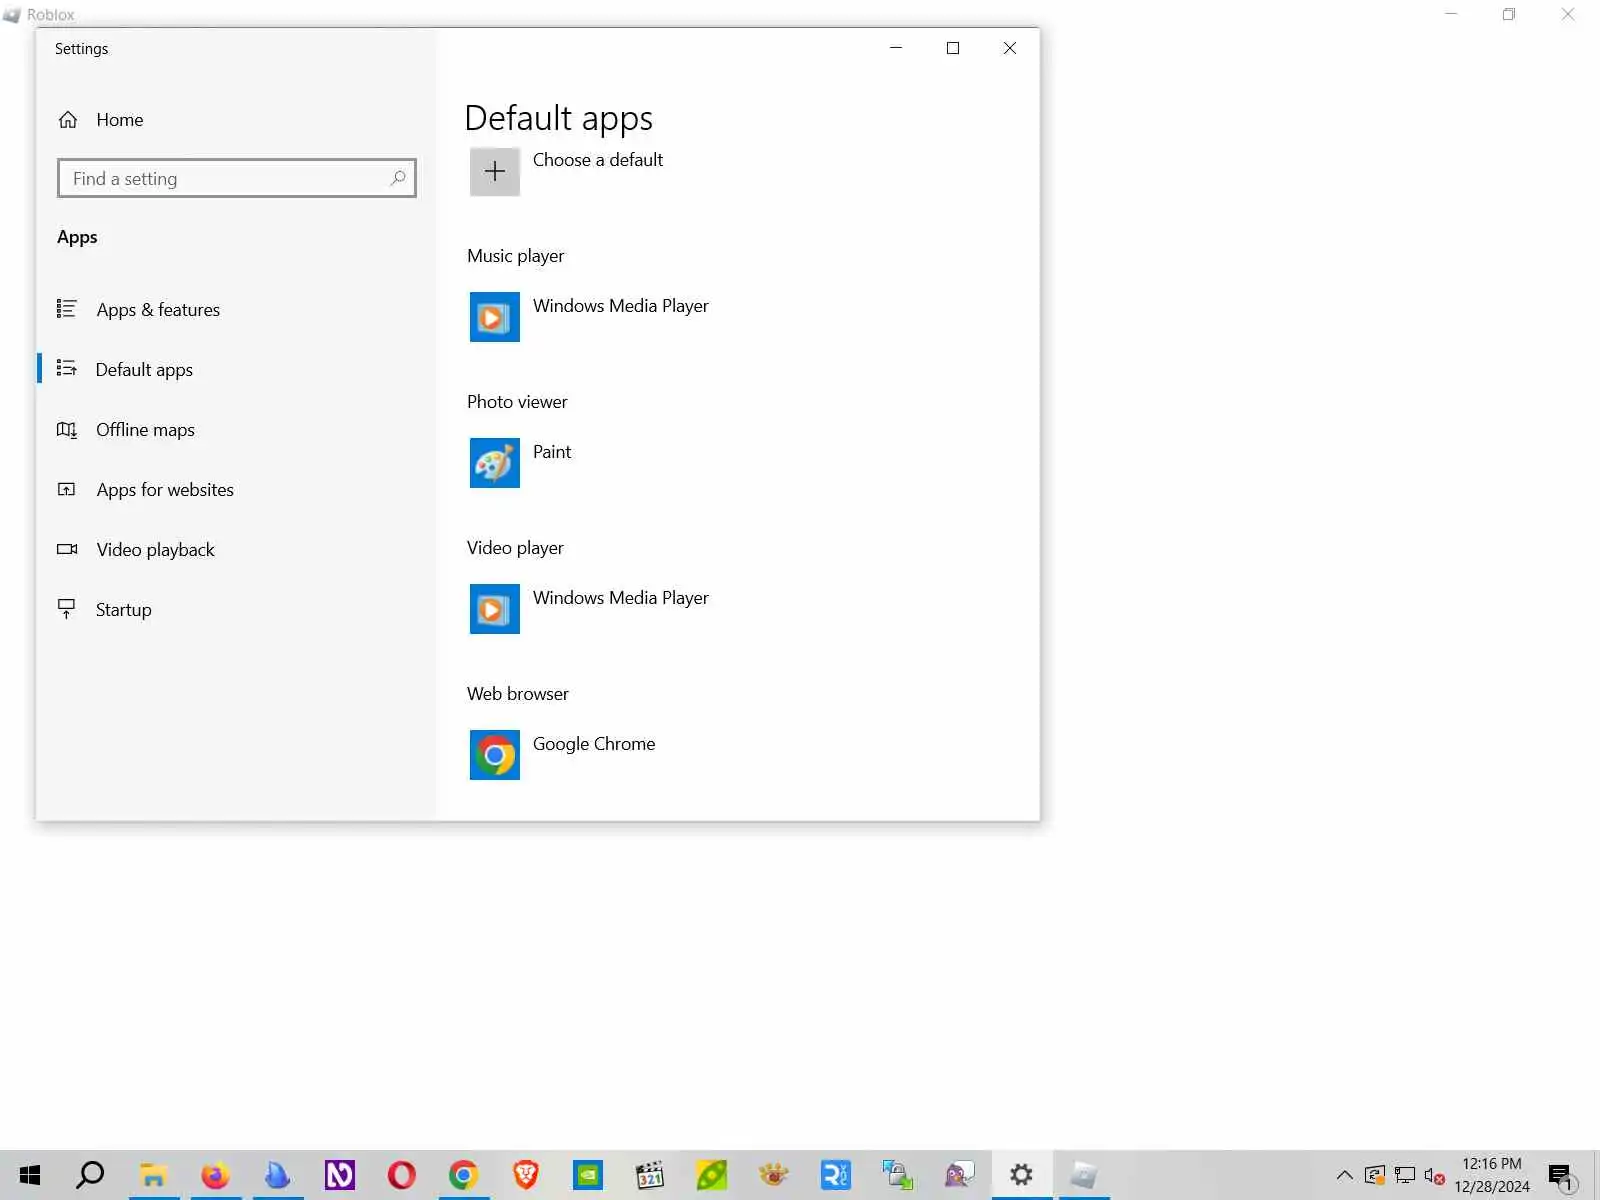Open Google Chrome from the taskbar

click(463, 1175)
